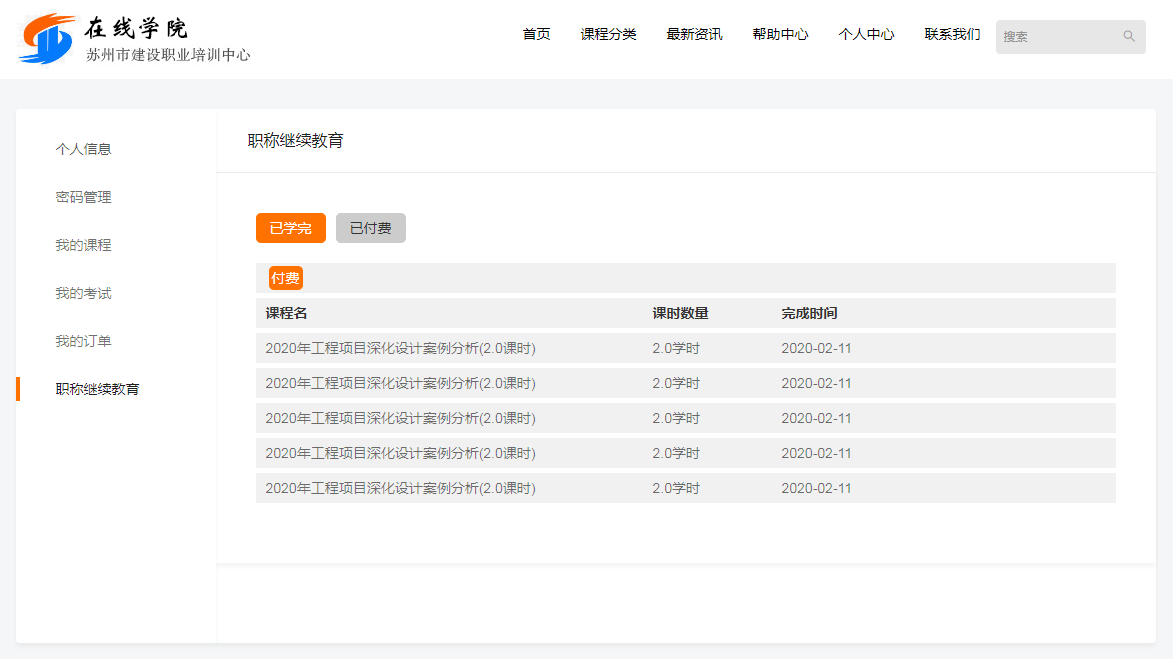1173x659 pixels.
Task: Select 个人信息 in the sidebar
Action: (x=83, y=149)
